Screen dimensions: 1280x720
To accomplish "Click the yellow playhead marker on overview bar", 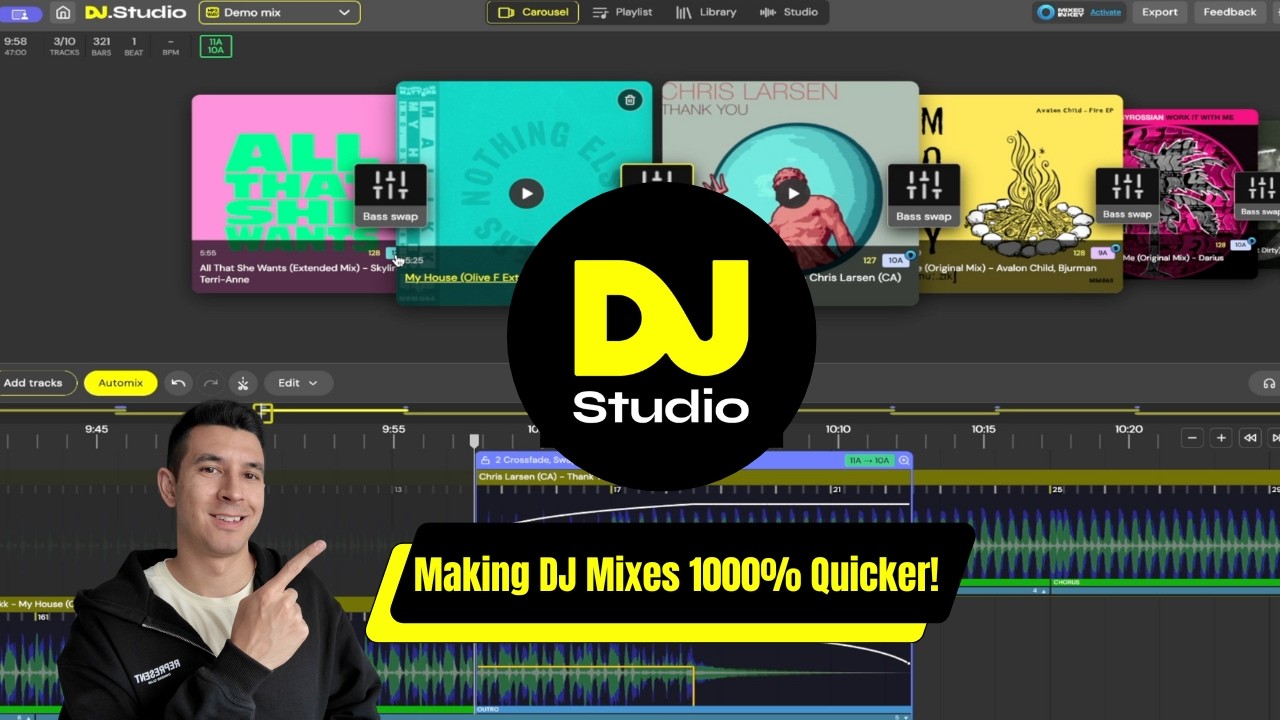I will [x=263, y=412].
